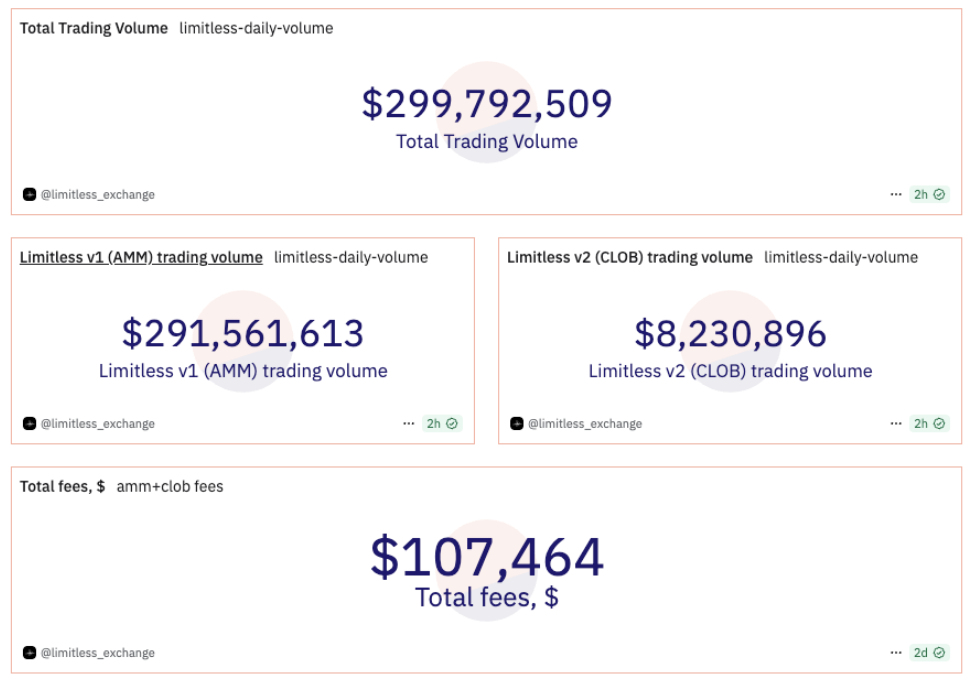Expand the ellipsis menu in Limitless v2 (CLOB) panel
978x690 pixels.
point(896,424)
